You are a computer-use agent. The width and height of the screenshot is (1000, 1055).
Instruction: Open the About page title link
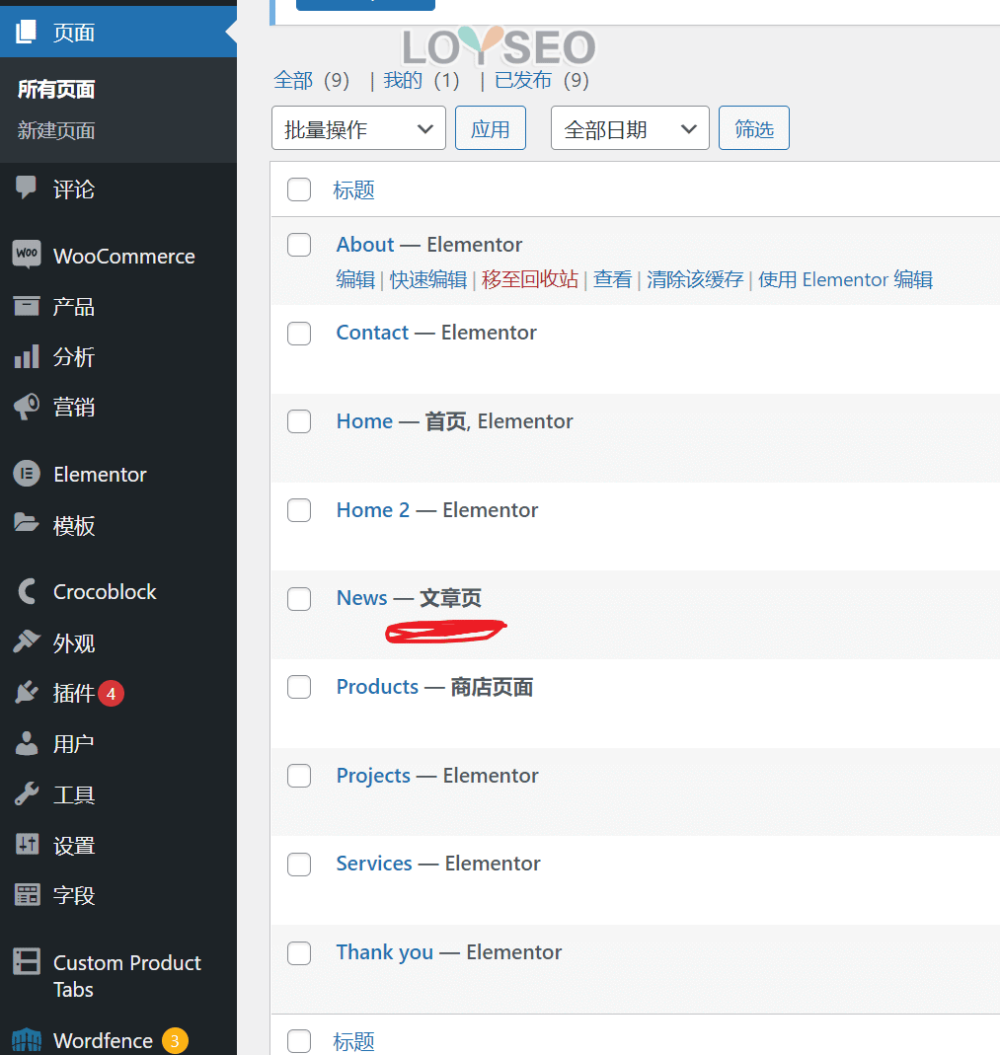coord(365,244)
